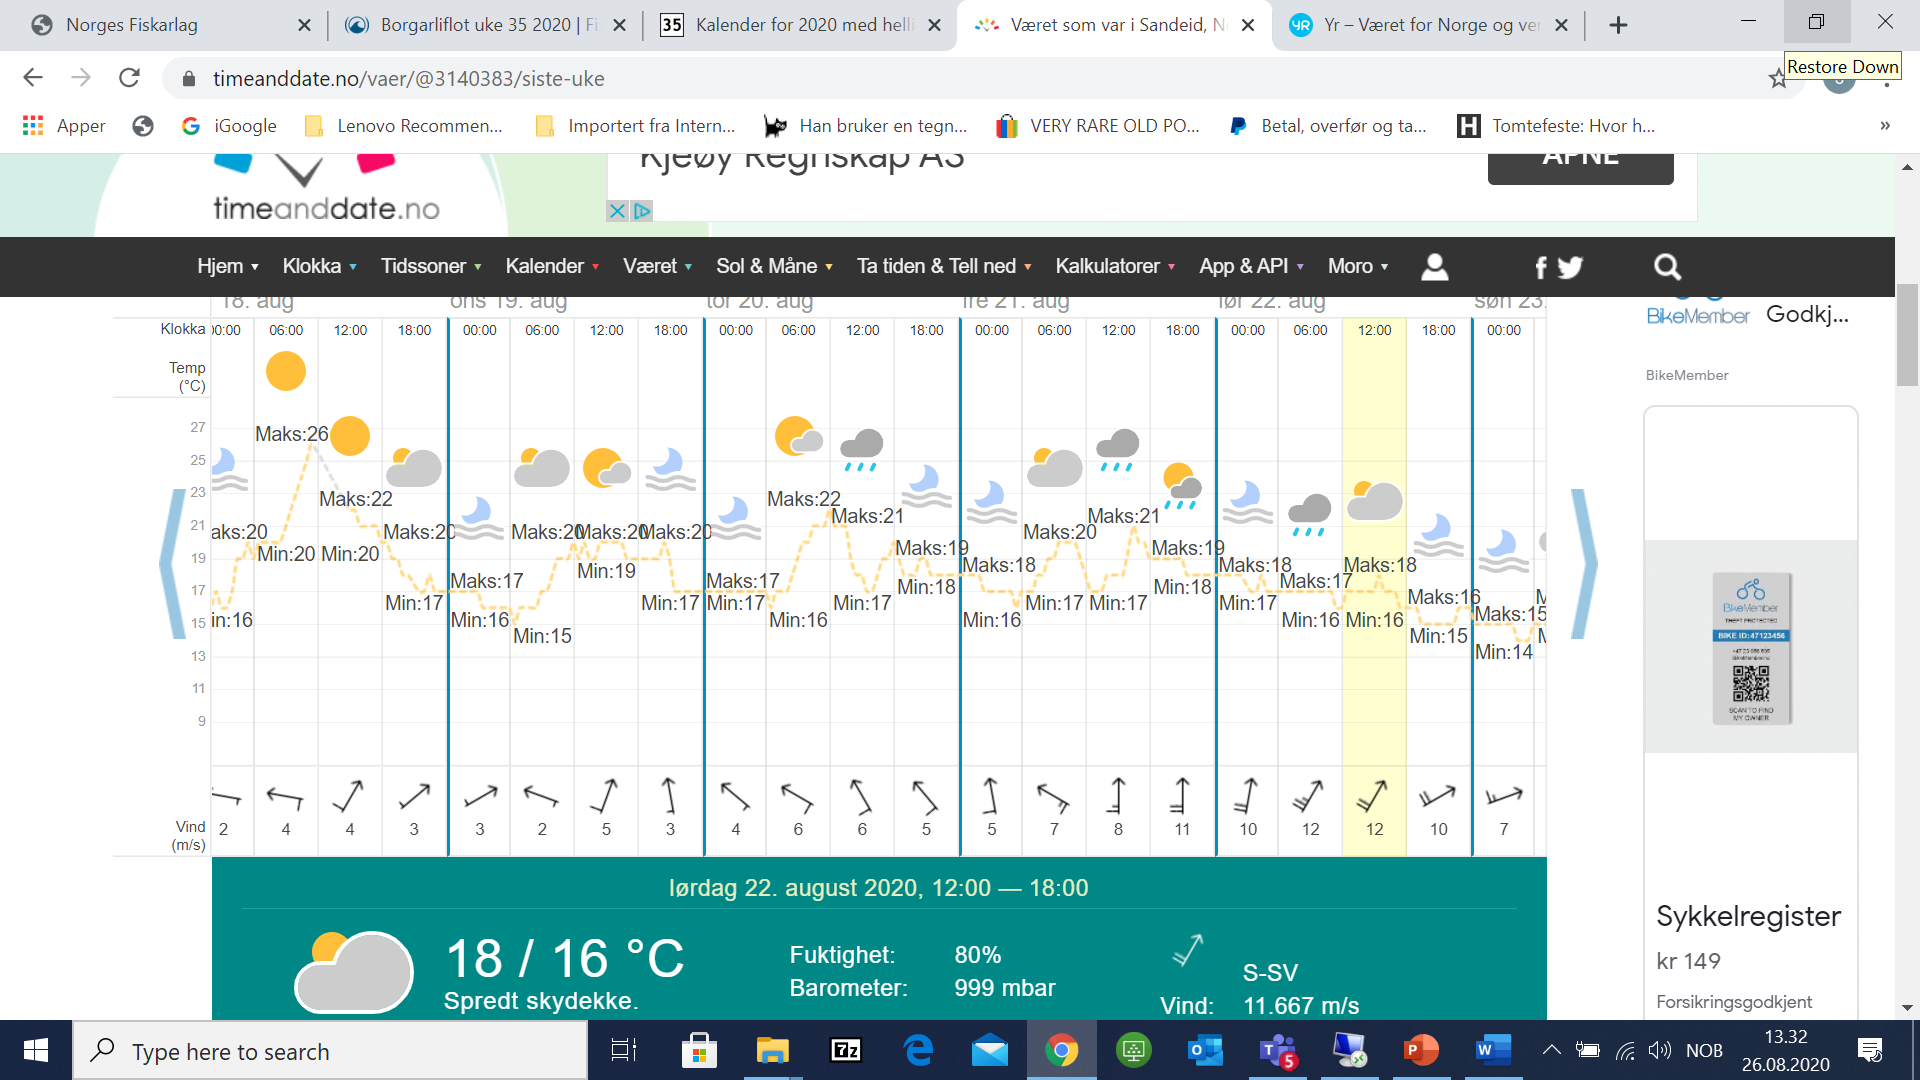This screenshot has width=1920, height=1080.
Task: Click the timeanddate.no logo
Action: tap(326, 190)
